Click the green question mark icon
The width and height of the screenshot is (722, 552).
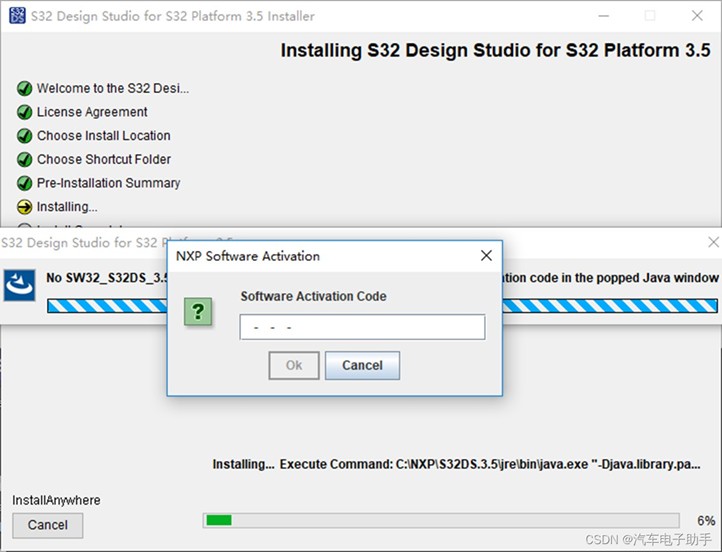pyautogui.click(x=198, y=311)
